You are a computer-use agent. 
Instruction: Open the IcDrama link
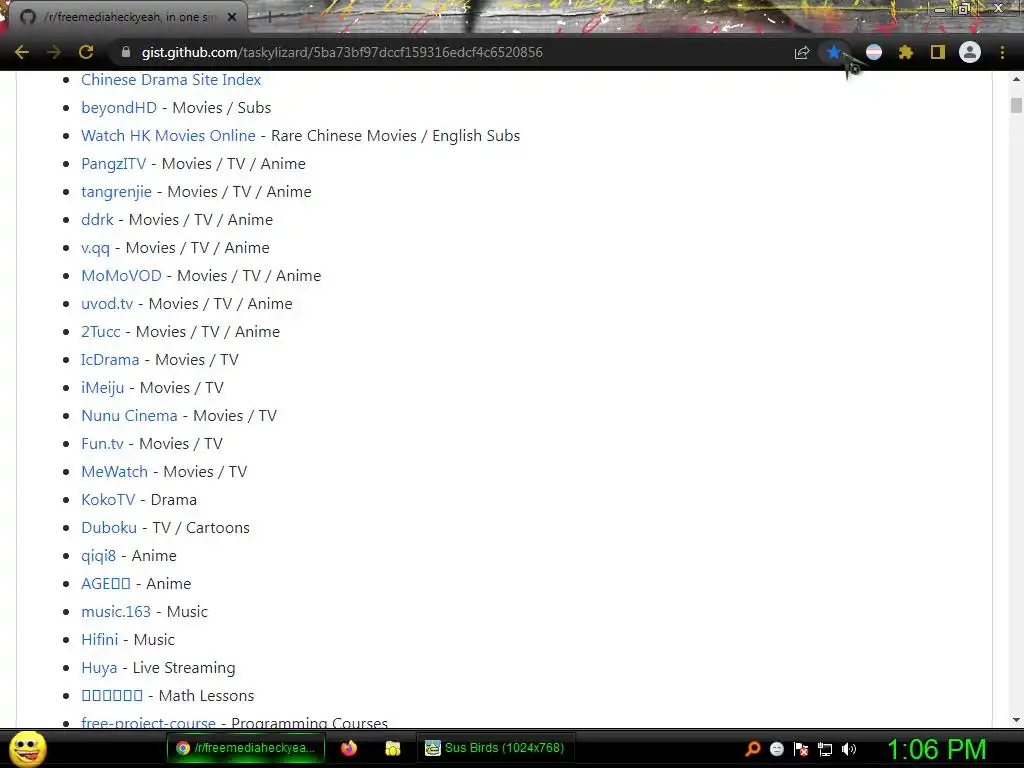[110, 360]
